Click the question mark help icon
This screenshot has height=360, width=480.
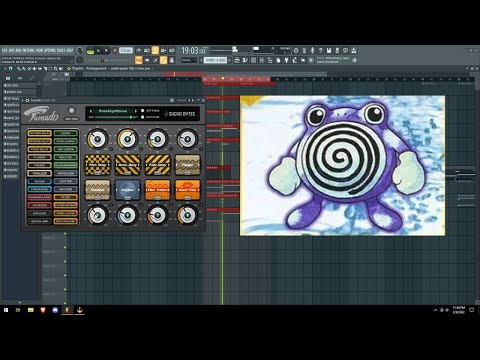(320, 50)
